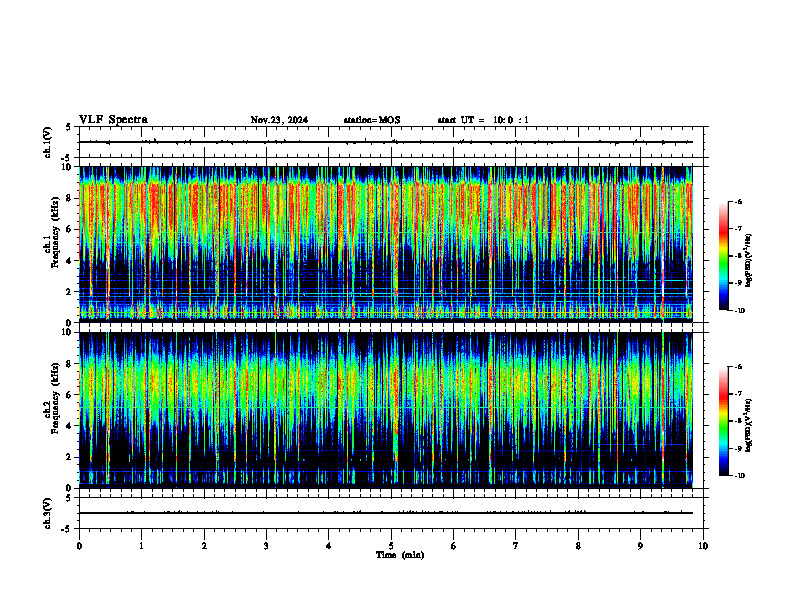Click the "8" kHz tick on ch.1 frequency axis

[x=70, y=198]
